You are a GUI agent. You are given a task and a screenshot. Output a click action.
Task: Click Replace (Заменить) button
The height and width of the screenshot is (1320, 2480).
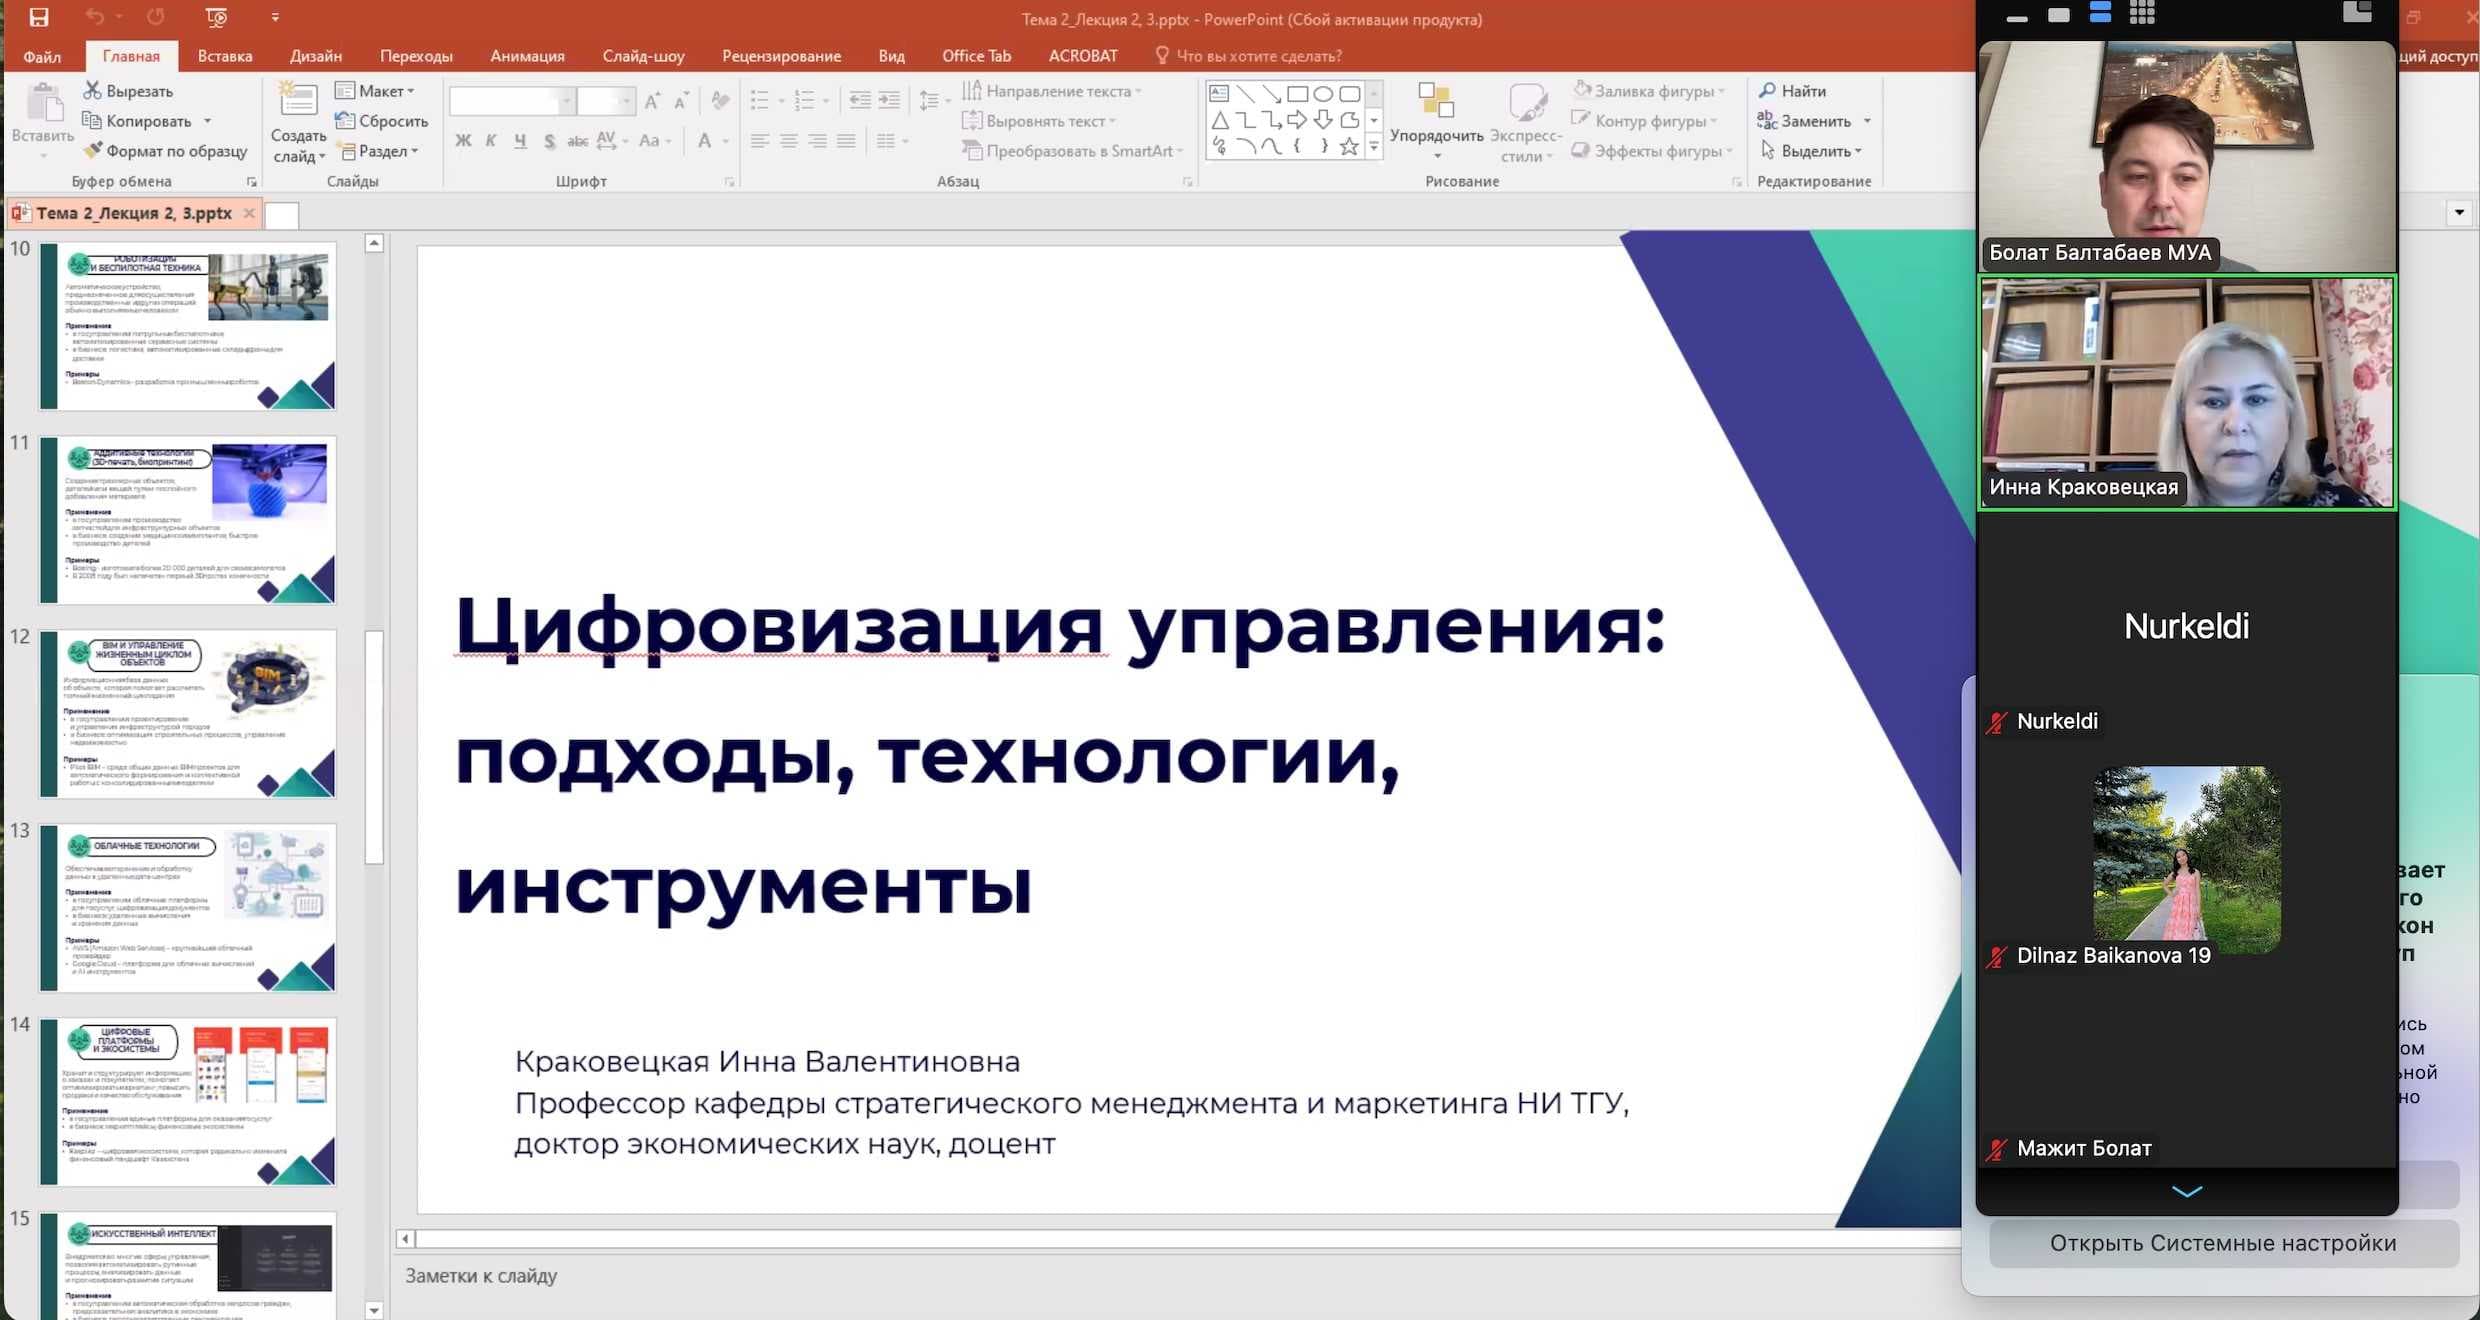[x=1805, y=121]
